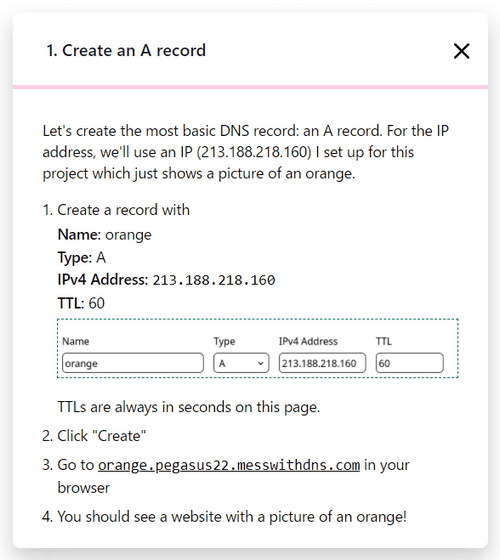Click the IPv4 Address label in the form
Viewport: 500px width, 560px height.
click(x=308, y=341)
